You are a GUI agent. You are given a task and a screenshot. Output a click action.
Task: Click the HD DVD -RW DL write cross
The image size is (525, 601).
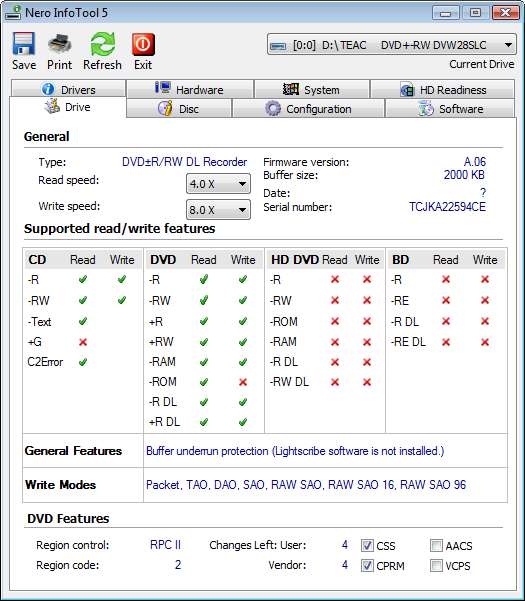(x=367, y=382)
